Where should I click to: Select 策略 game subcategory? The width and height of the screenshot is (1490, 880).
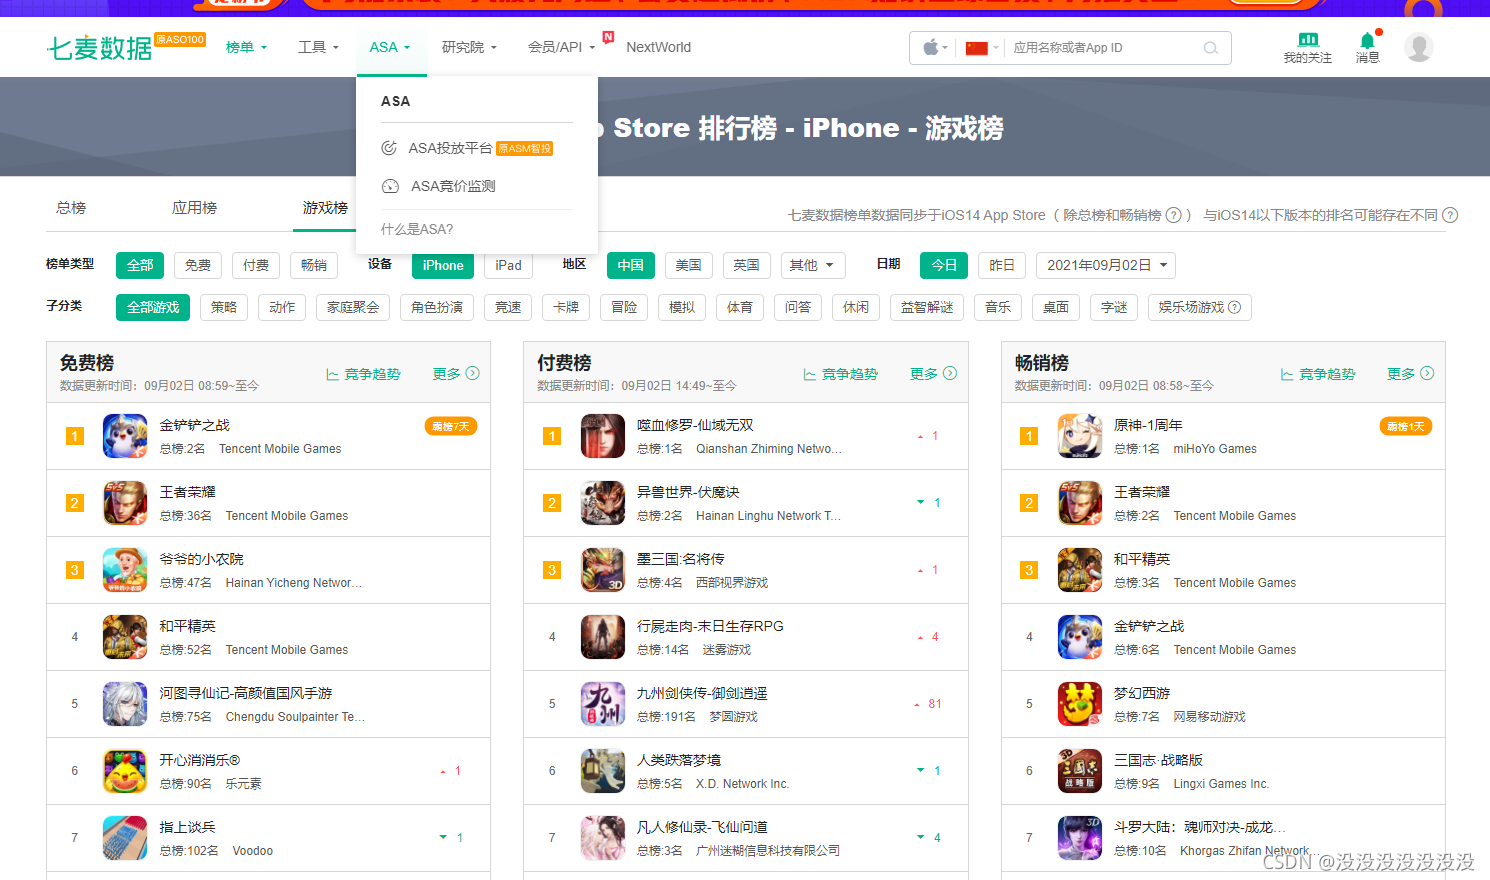click(x=224, y=307)
